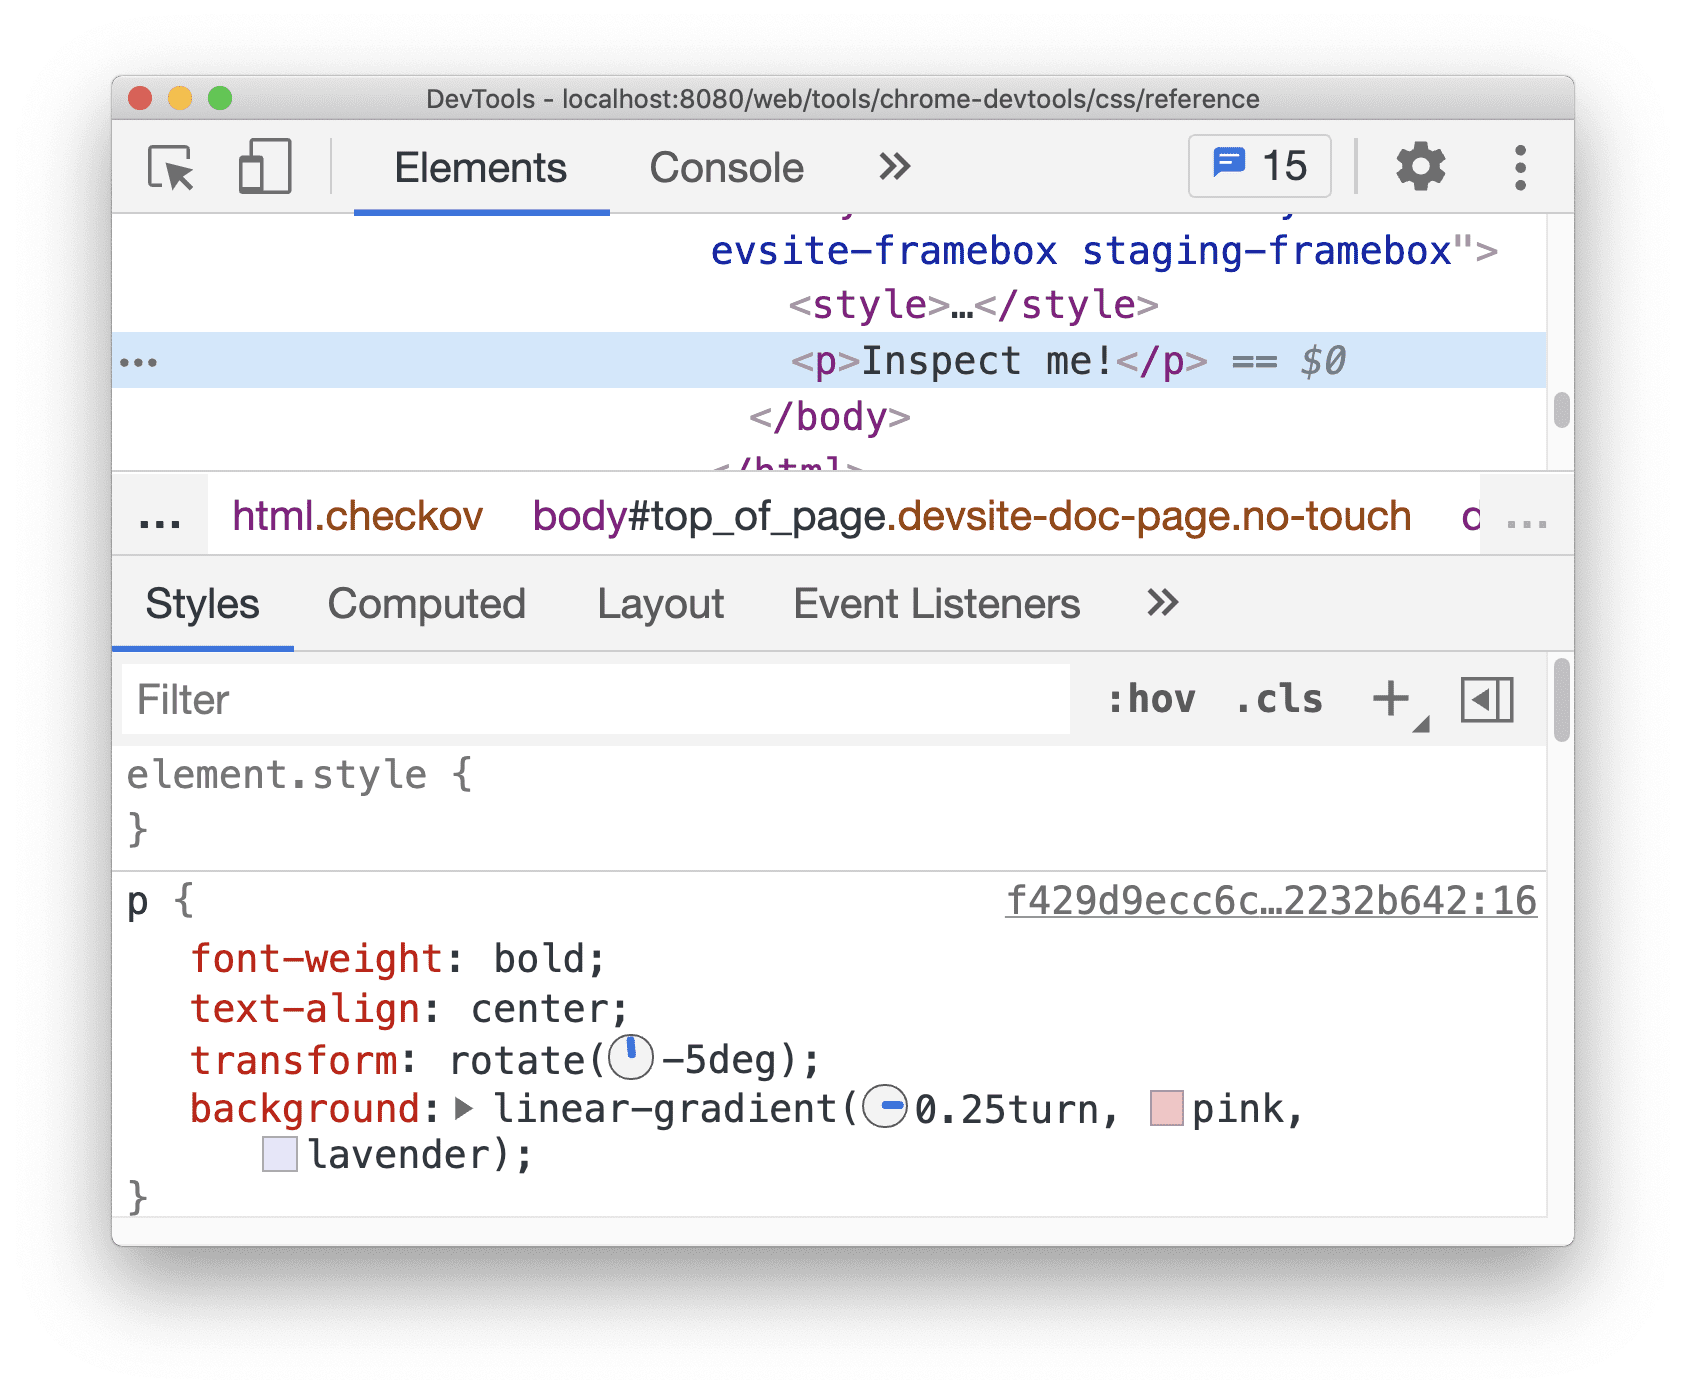Toggle the .cls classes panel

coord(1279,699)
